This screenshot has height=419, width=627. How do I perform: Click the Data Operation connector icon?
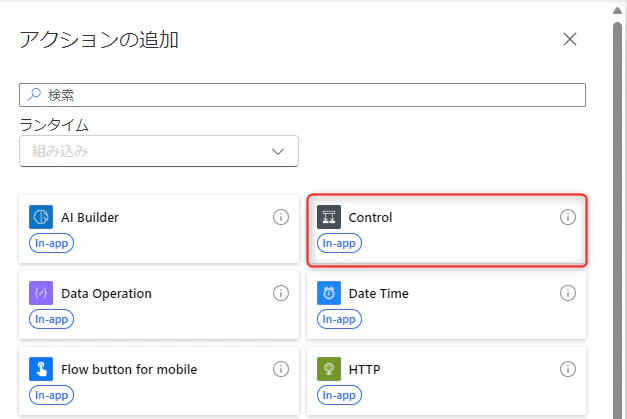click(41, 293)
